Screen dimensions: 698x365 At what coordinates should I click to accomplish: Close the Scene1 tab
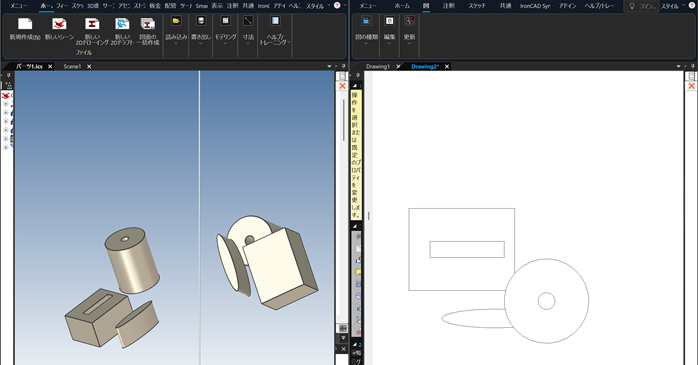click(x=89, y=66)
